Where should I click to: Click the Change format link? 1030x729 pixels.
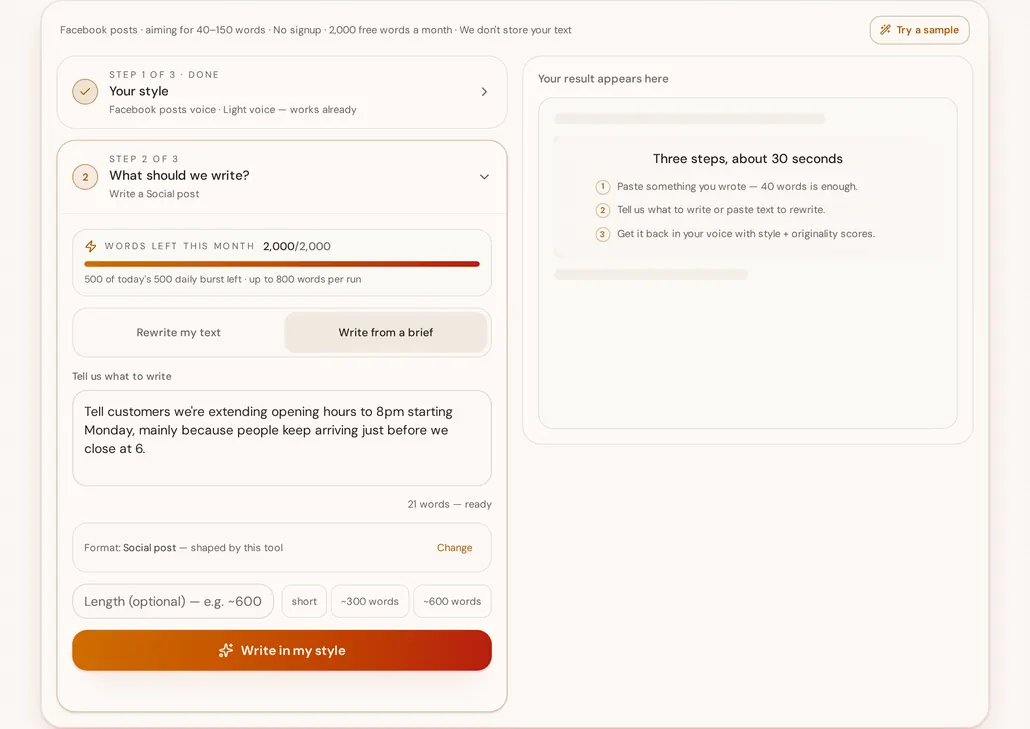tap(455, 548)
